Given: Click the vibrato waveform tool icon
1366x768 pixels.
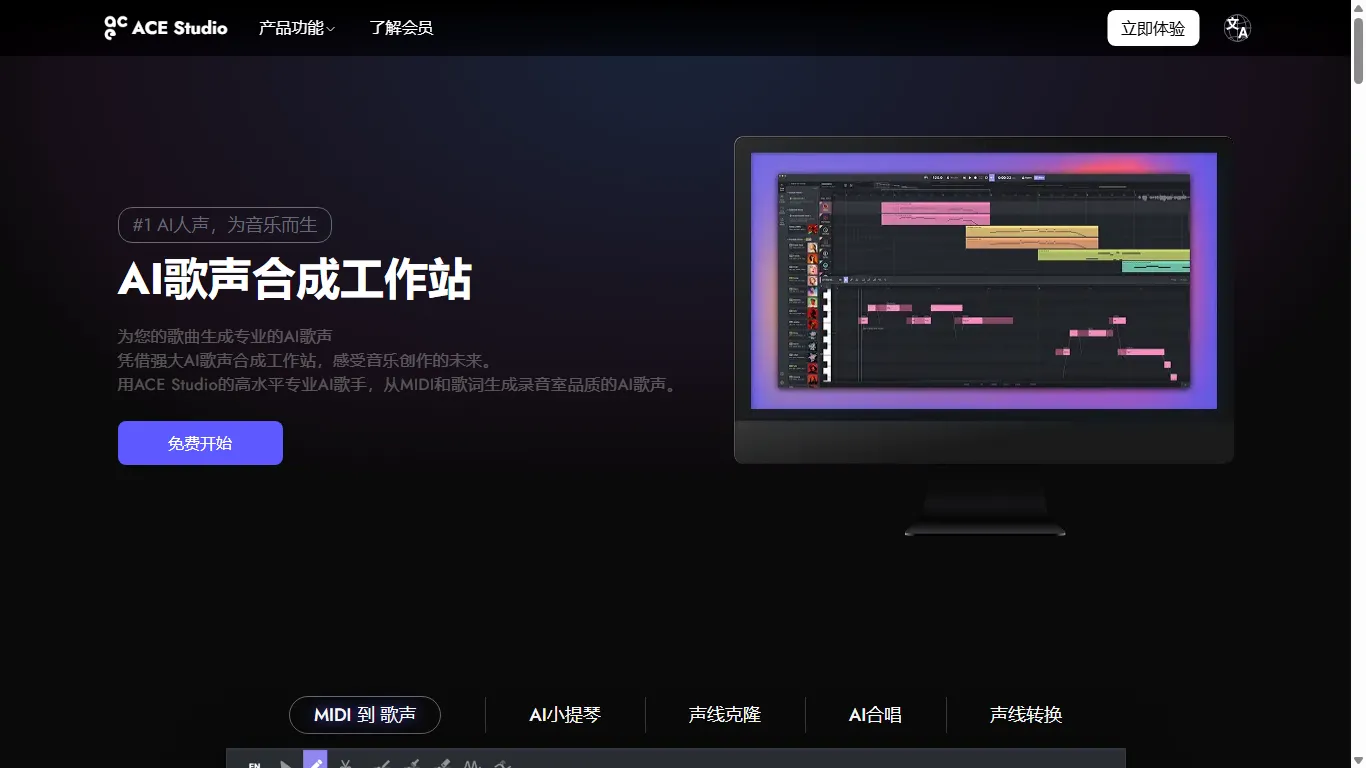Looking at the screenshot, I should [472, 765].
